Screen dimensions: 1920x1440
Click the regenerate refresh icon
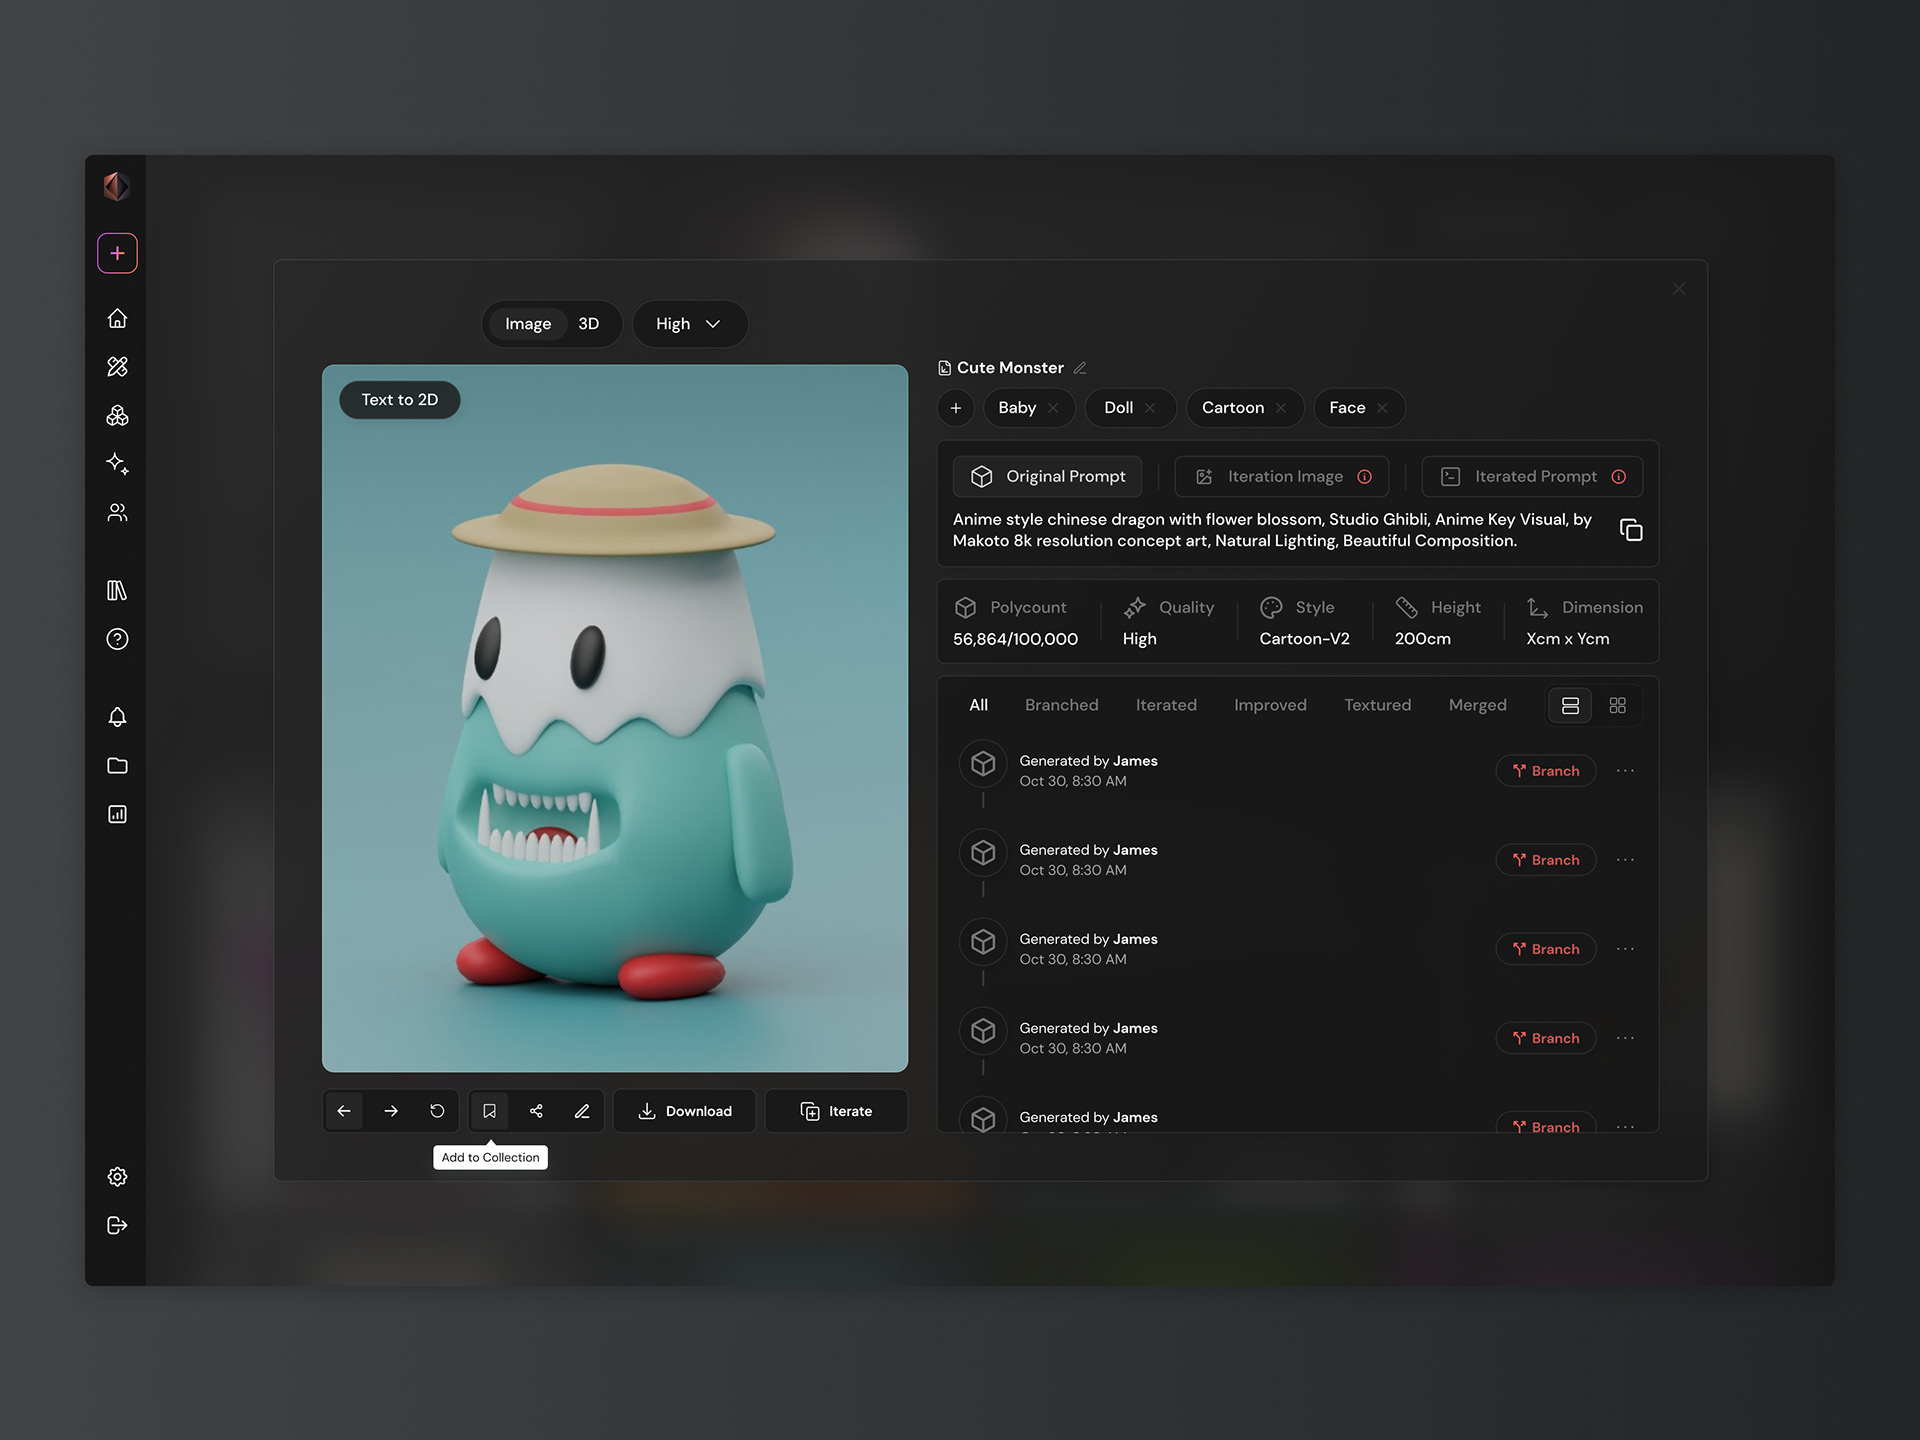coord(437,1111)
